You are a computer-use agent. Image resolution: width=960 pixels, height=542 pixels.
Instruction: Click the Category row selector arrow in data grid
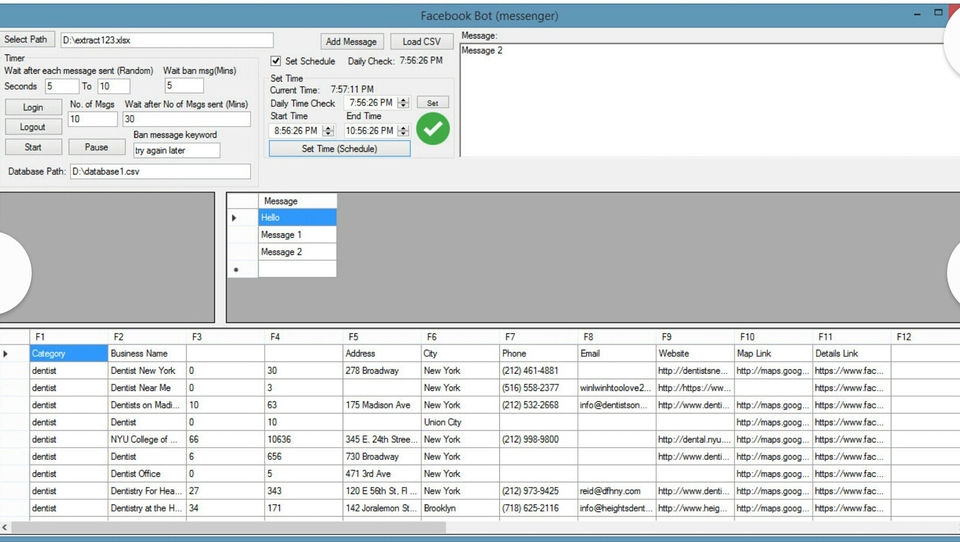pyautogui.click(x=15, y=353)
